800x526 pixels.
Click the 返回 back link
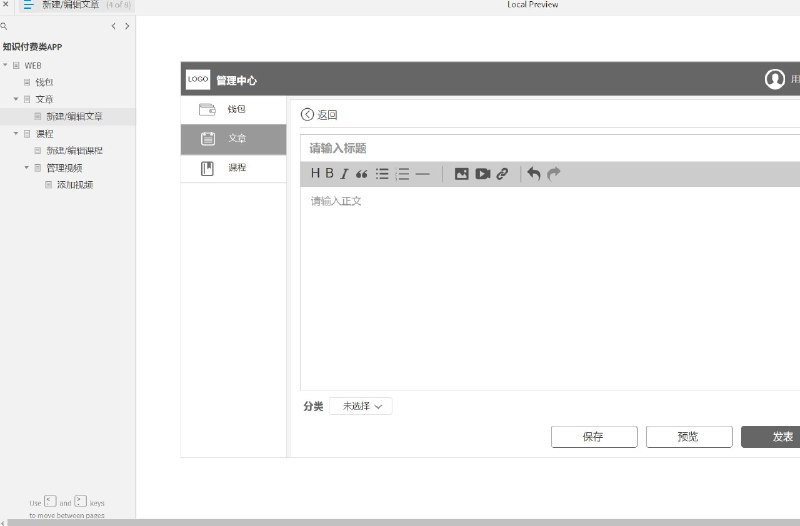pos(327,115)
